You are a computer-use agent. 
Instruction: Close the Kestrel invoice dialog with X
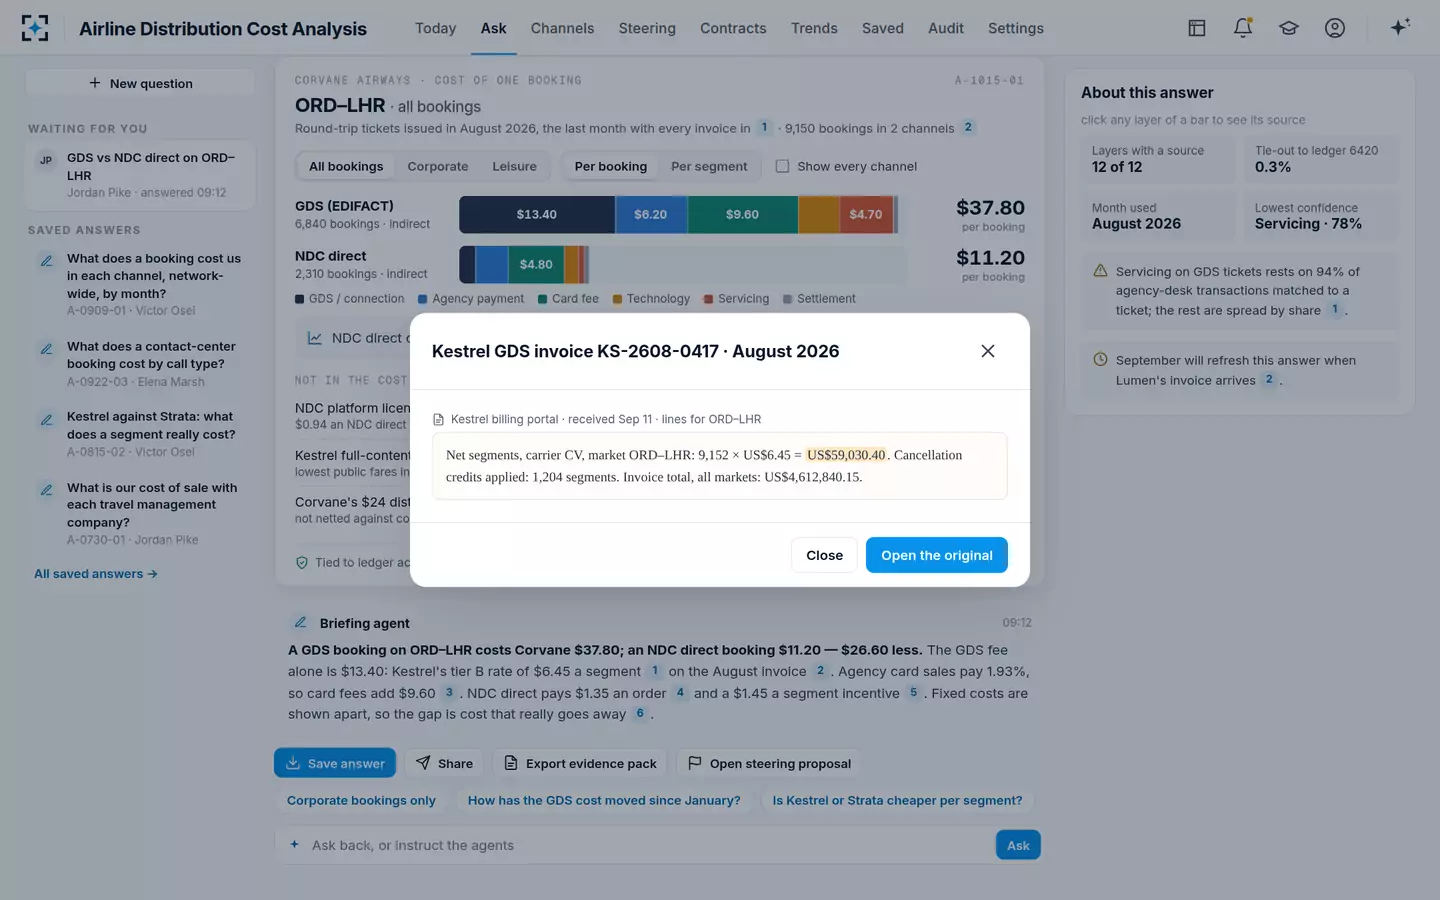pos(988,351)
